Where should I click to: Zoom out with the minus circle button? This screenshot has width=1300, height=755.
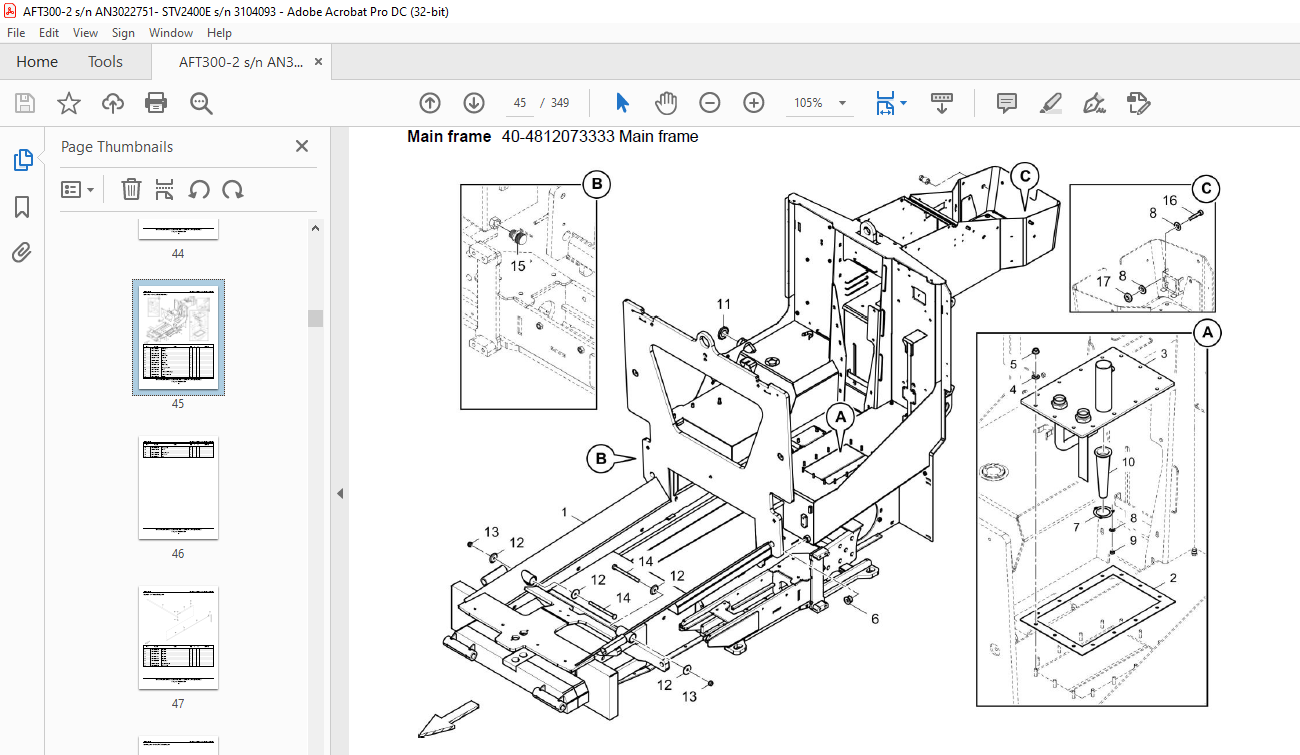[x=710, y=103]
